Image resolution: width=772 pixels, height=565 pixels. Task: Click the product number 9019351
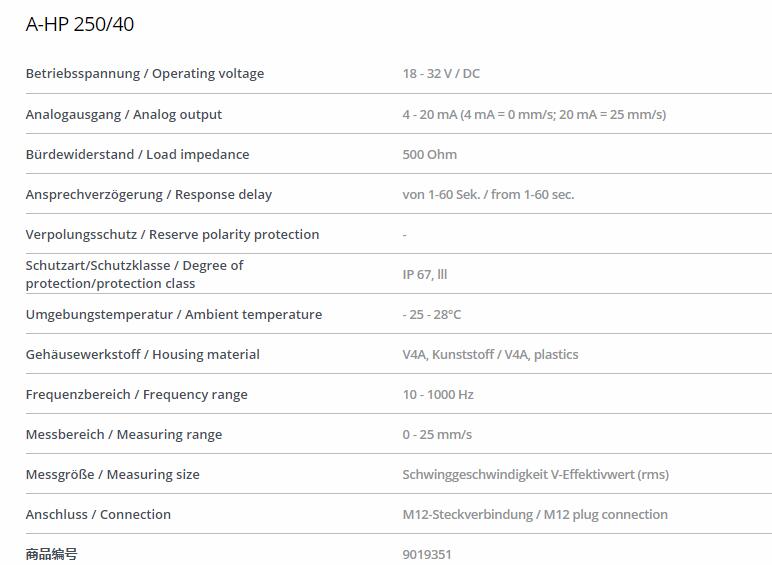[427, 555]
